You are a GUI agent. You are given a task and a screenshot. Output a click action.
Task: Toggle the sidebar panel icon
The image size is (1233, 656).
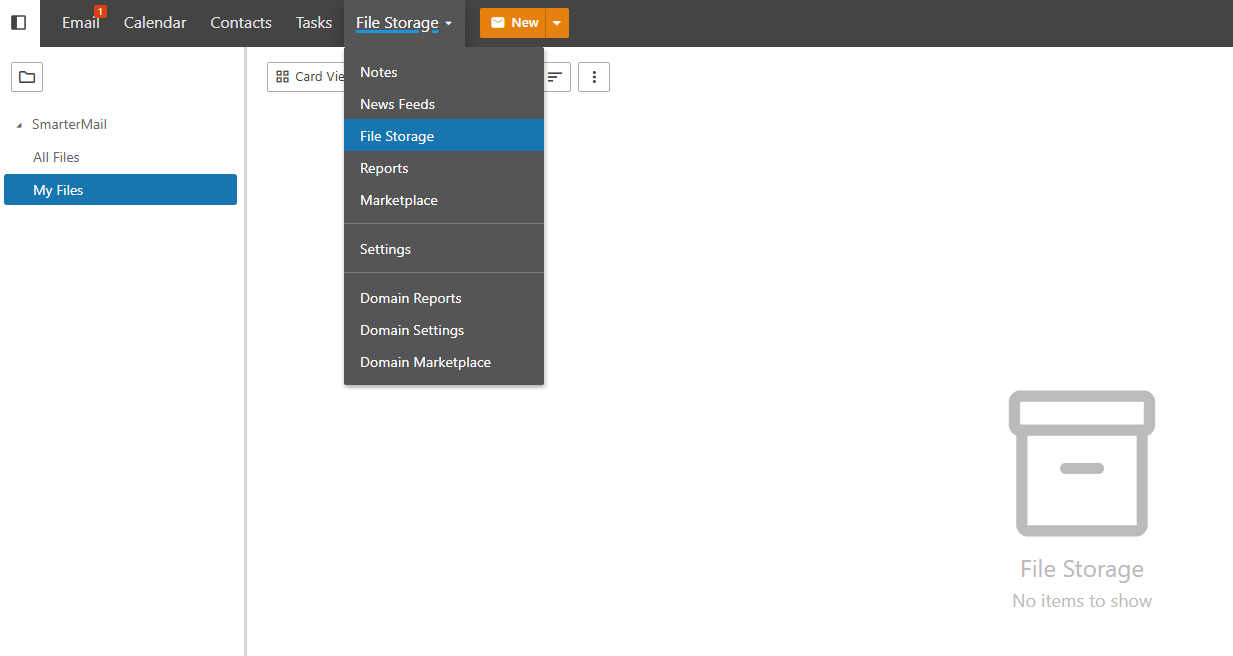coord(18,22)
